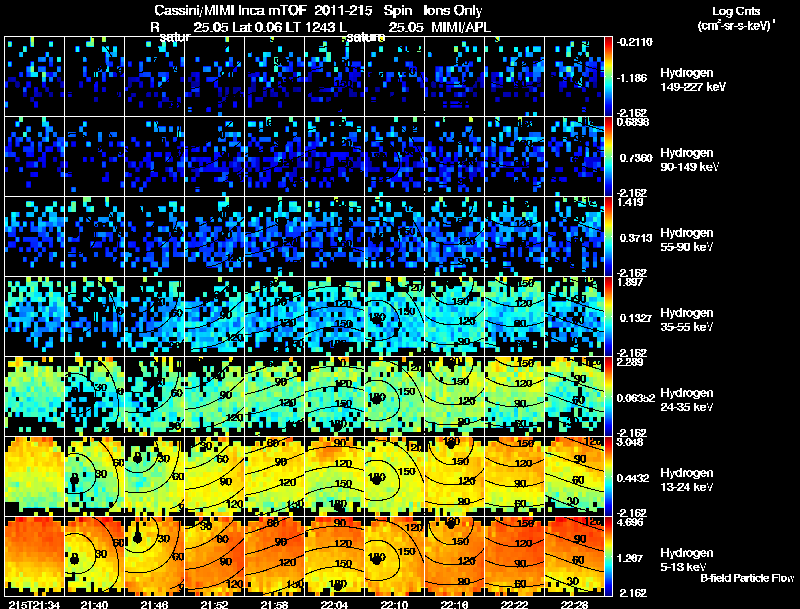
Task: Click the '22:16' time axis label
Action: pyautogui.click(x=455, y=605)
